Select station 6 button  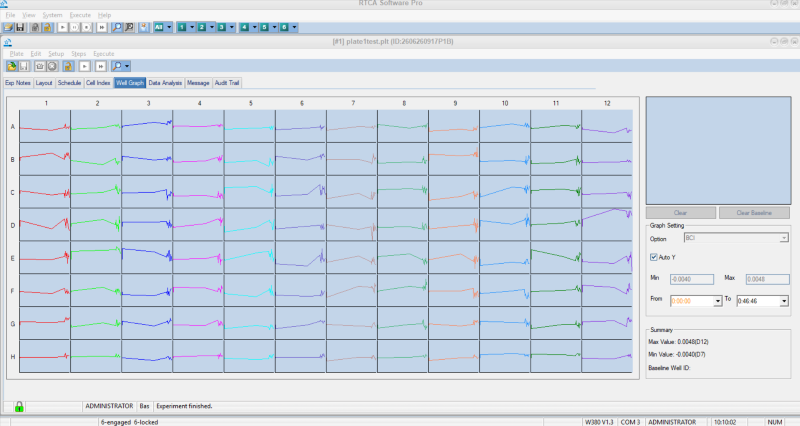(285, 28)
